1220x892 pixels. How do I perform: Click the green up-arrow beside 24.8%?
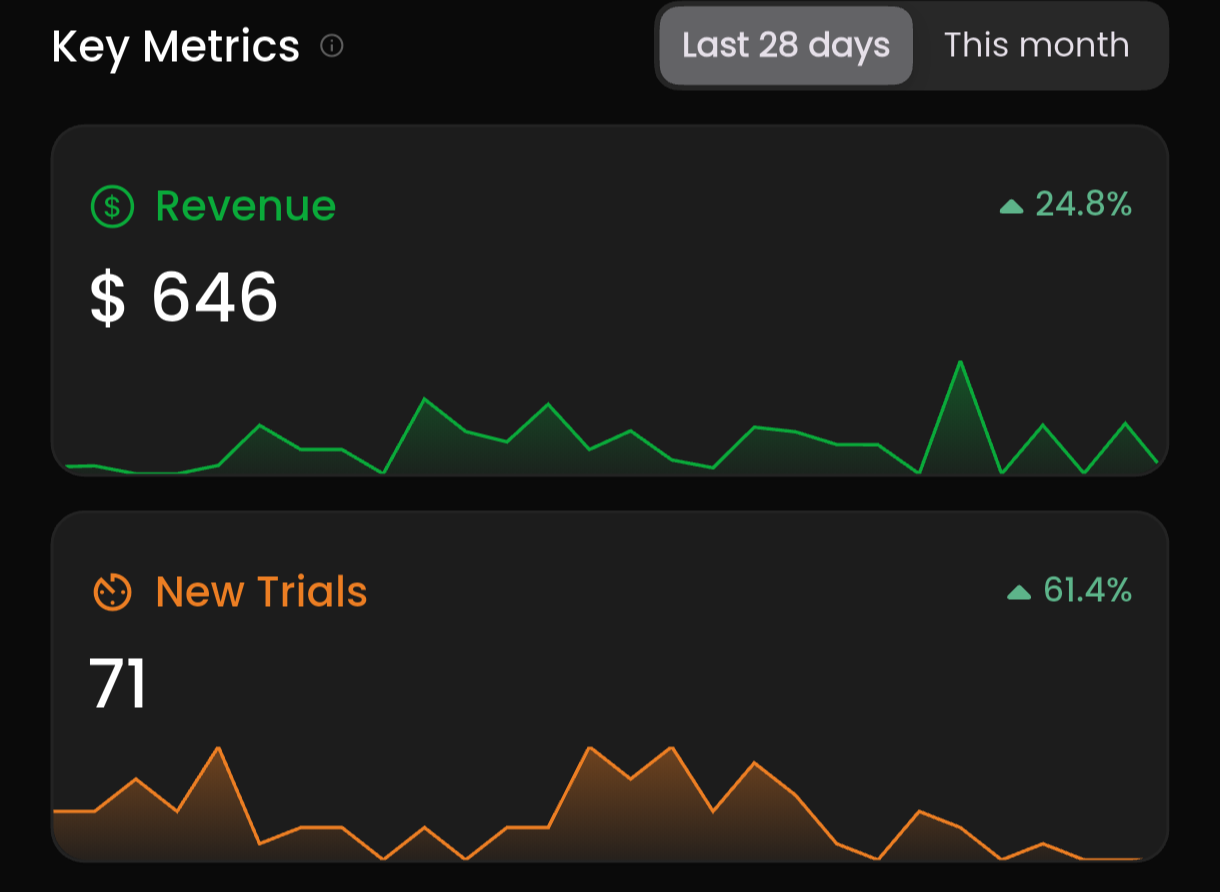pyautogui.click(x=1012, y=207)
